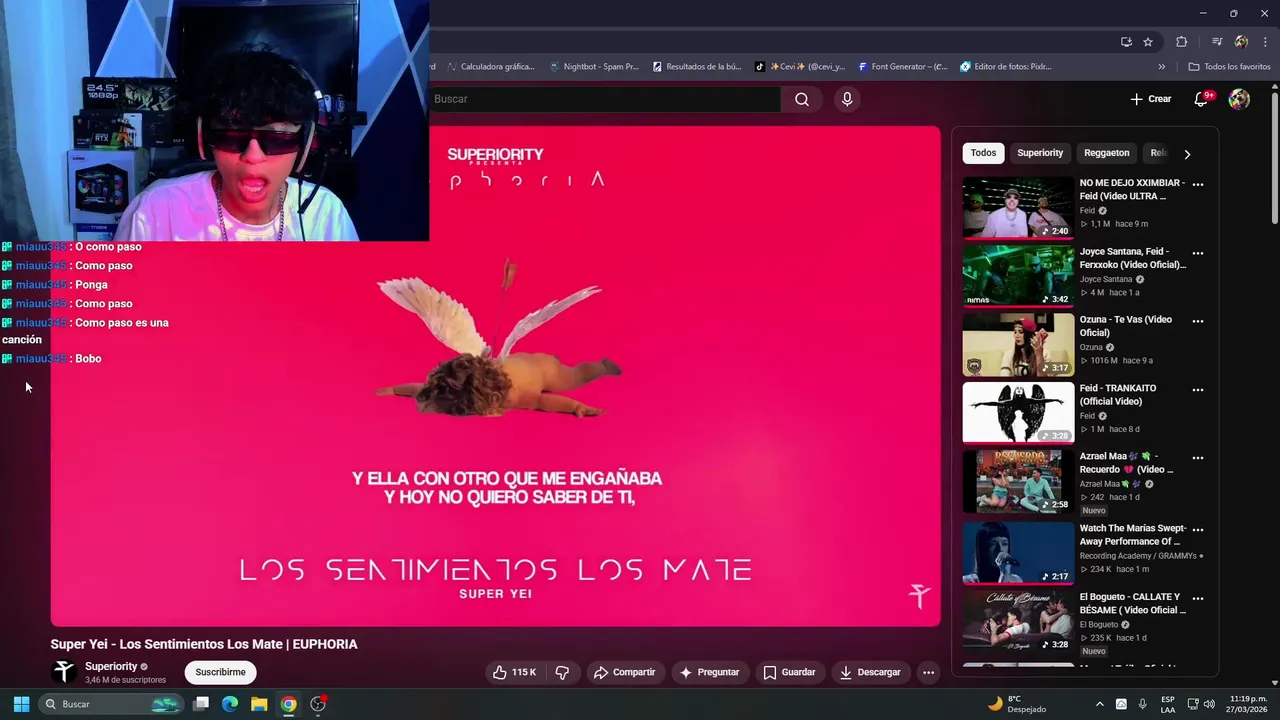Viewport: 1280px width, 720px height.
Task: Open options for Watch The Marias video
Action: 1198,529
